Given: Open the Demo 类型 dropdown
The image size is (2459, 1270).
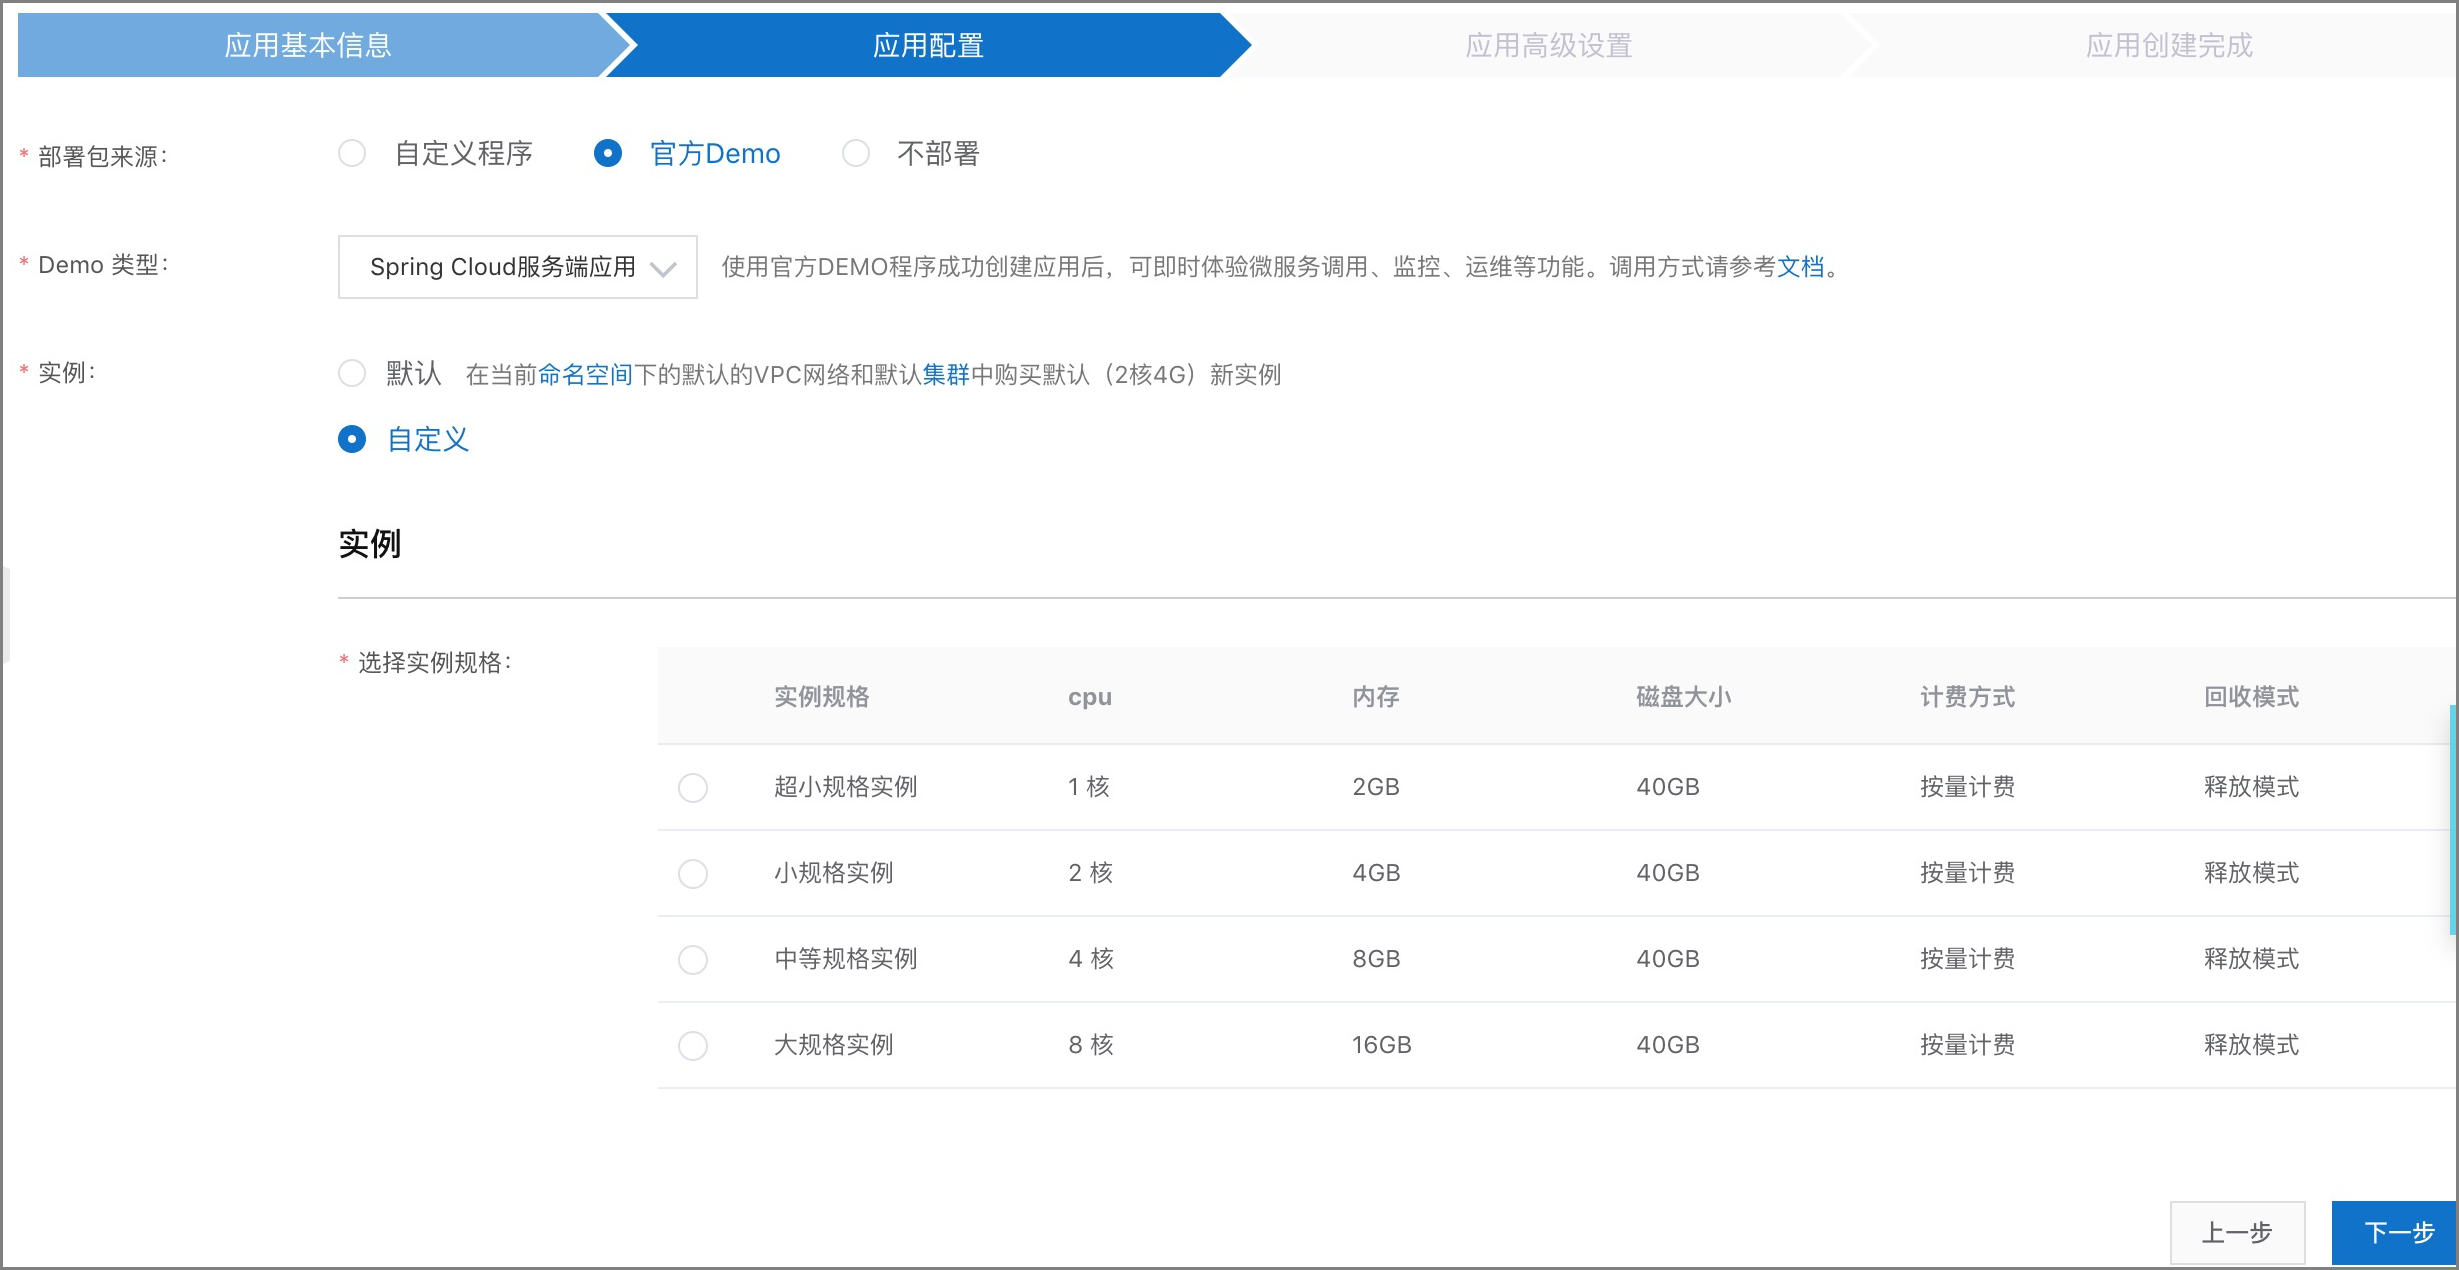Looking at the screenshot, I should (x=518, y=267).
